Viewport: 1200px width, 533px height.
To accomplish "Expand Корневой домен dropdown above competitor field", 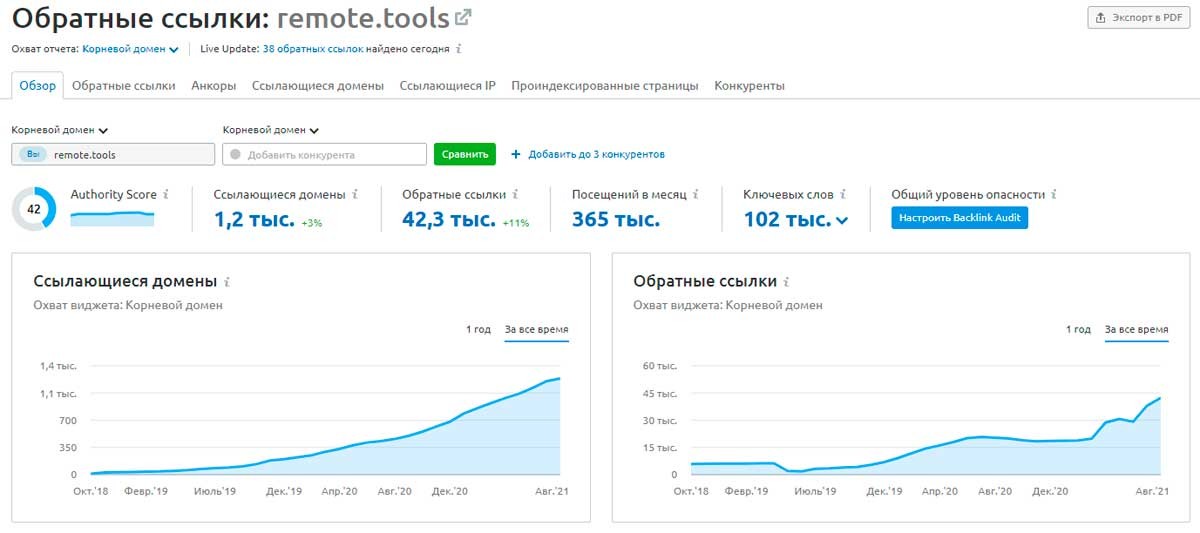I will point(271,130).
